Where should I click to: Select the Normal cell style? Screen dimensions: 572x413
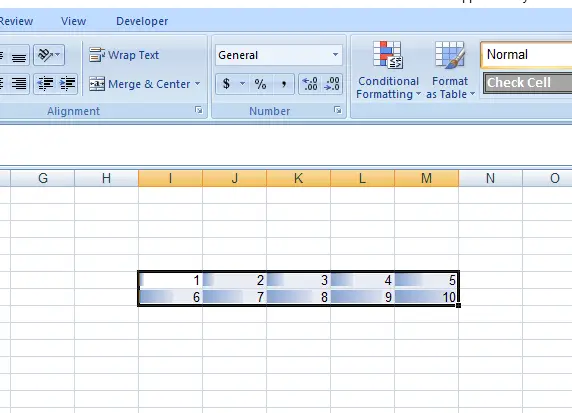point(527,55)
